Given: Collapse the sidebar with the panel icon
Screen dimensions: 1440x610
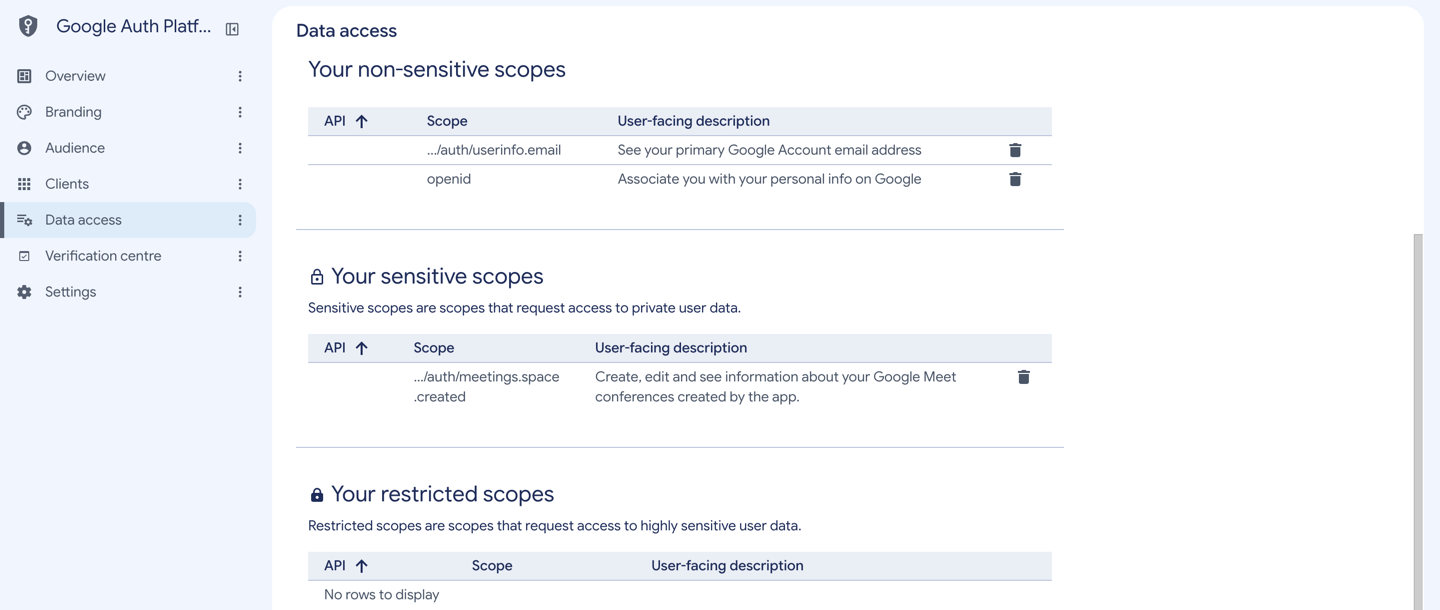Looking at the screenshot, I should (x=232, y=29).
